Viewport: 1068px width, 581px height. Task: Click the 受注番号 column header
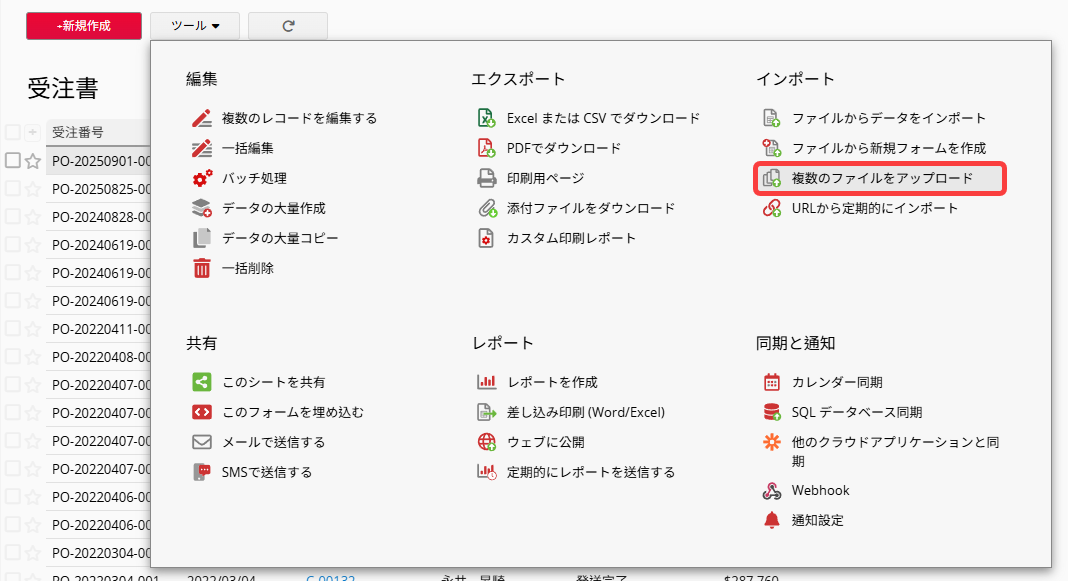(78, 132)
